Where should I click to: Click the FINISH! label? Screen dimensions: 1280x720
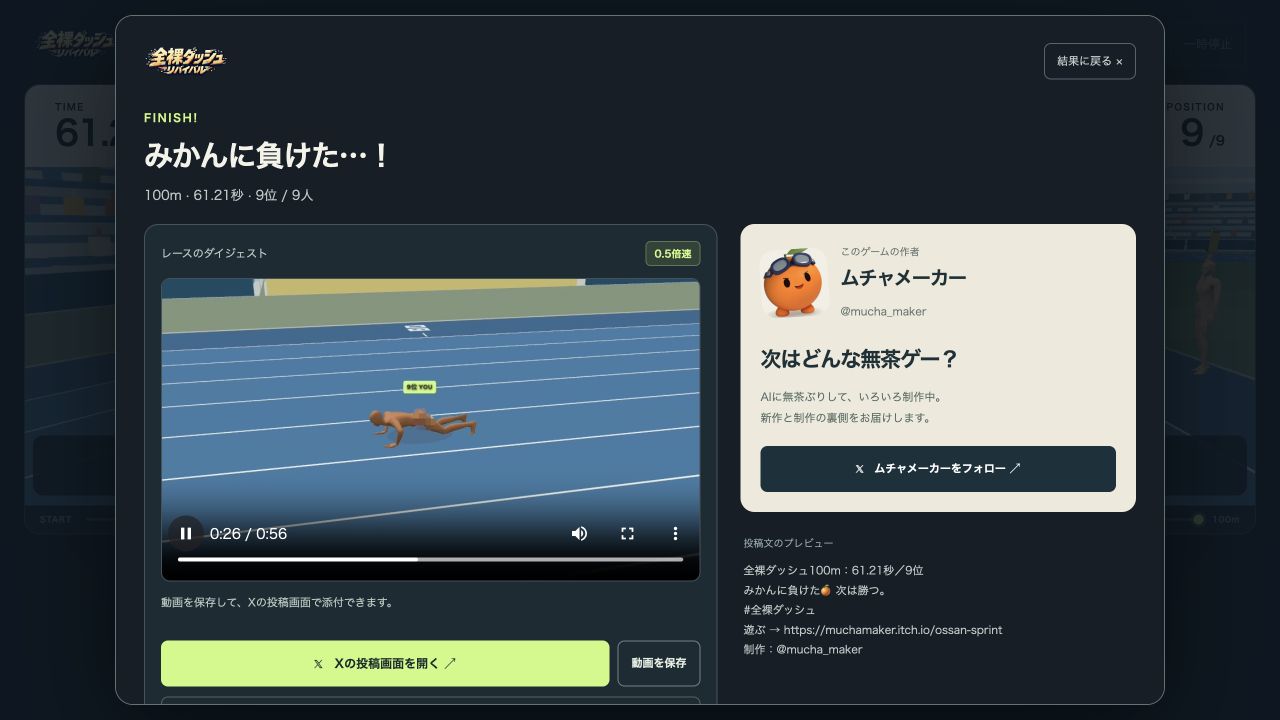pos(171,118)
